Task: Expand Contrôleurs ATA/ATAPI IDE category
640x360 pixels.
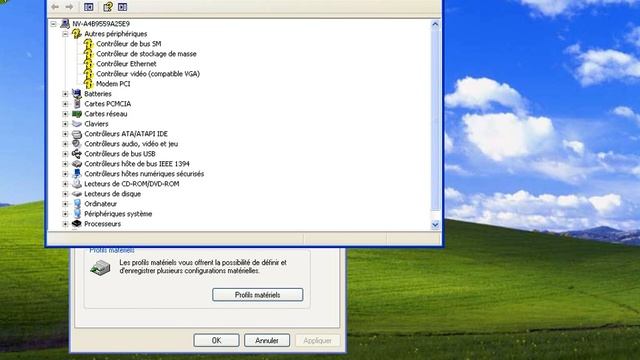Action: tap(65, 134)
